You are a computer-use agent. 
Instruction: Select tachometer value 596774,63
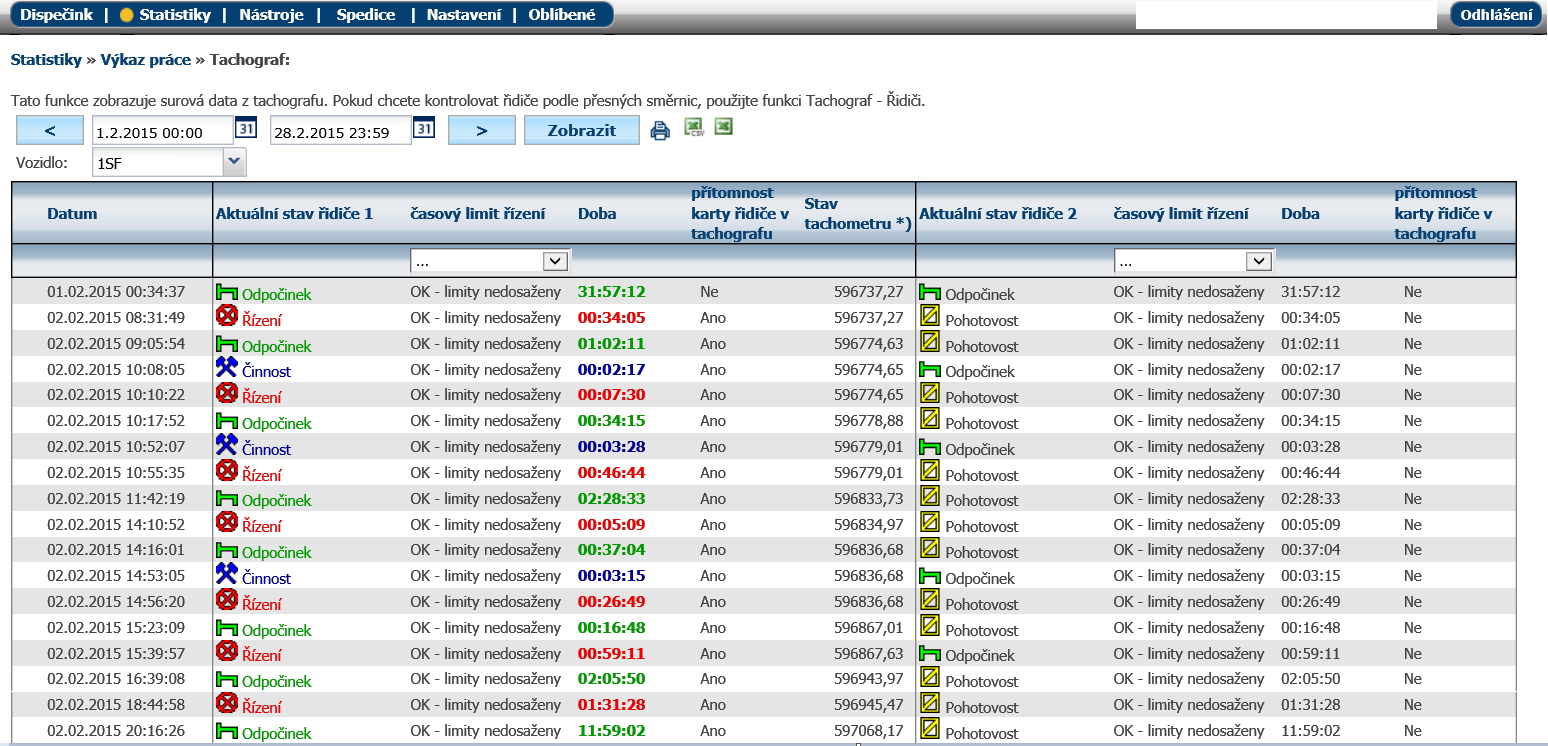(869, 344)
